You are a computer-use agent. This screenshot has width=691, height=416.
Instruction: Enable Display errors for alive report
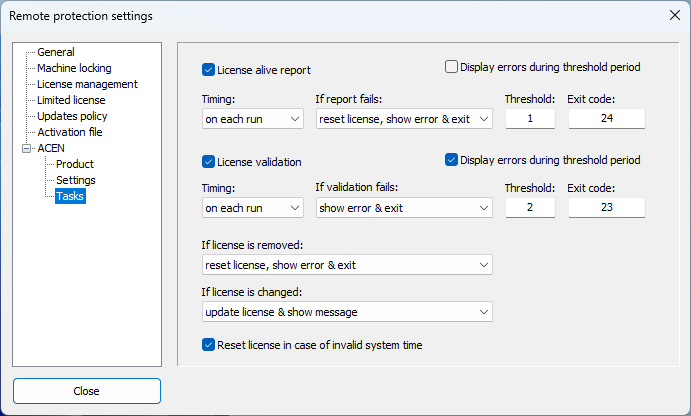[451, 67]
